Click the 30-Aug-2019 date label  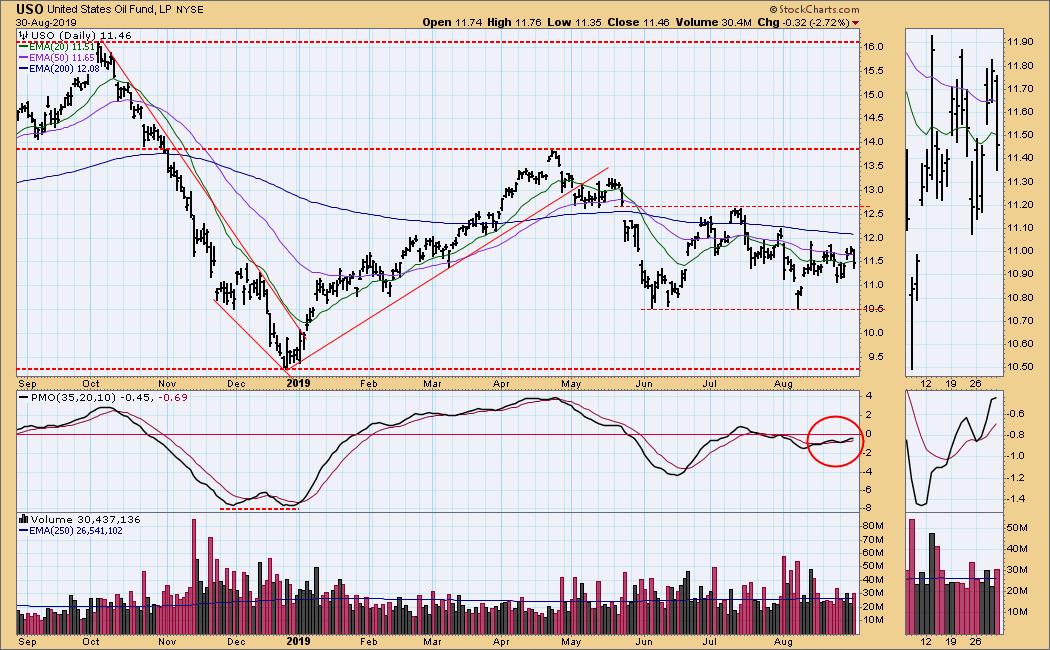[x=46, y=22]
